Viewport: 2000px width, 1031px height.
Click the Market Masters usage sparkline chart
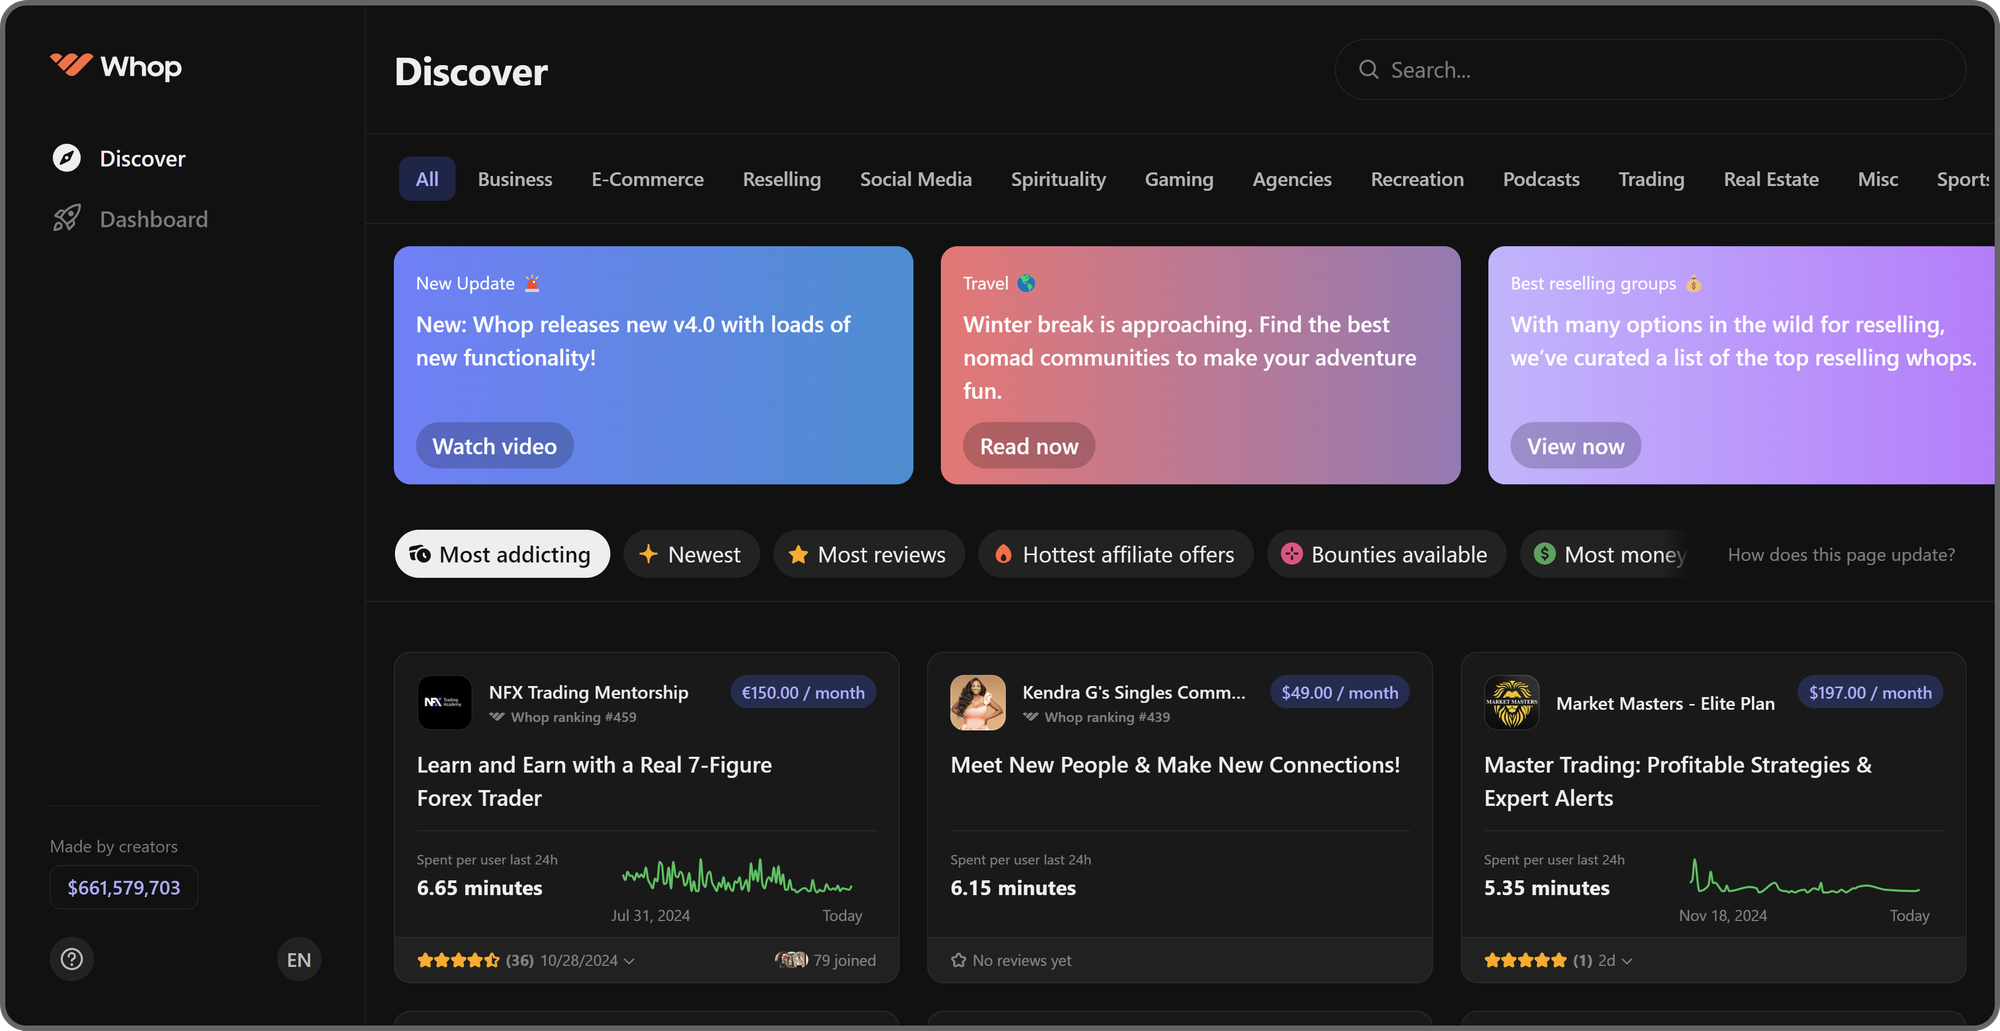coord(1804,877)
